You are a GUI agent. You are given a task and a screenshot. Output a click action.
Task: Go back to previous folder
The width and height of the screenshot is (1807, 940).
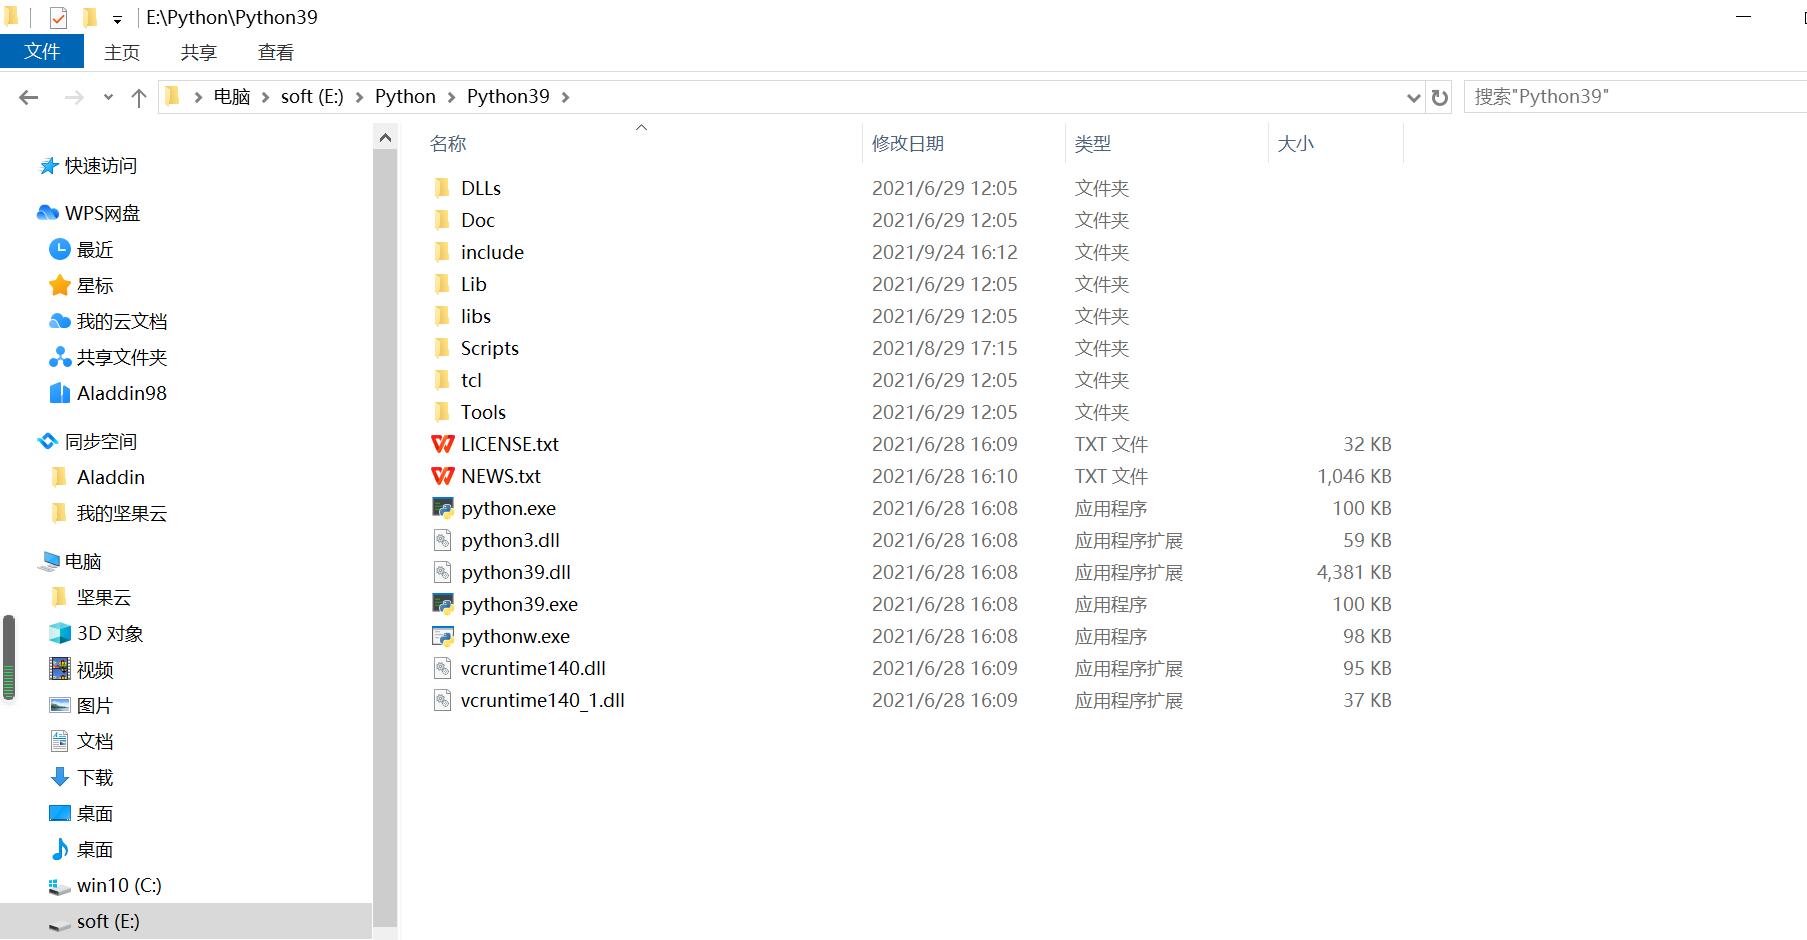pyautogui.click(x=29, y=97)
